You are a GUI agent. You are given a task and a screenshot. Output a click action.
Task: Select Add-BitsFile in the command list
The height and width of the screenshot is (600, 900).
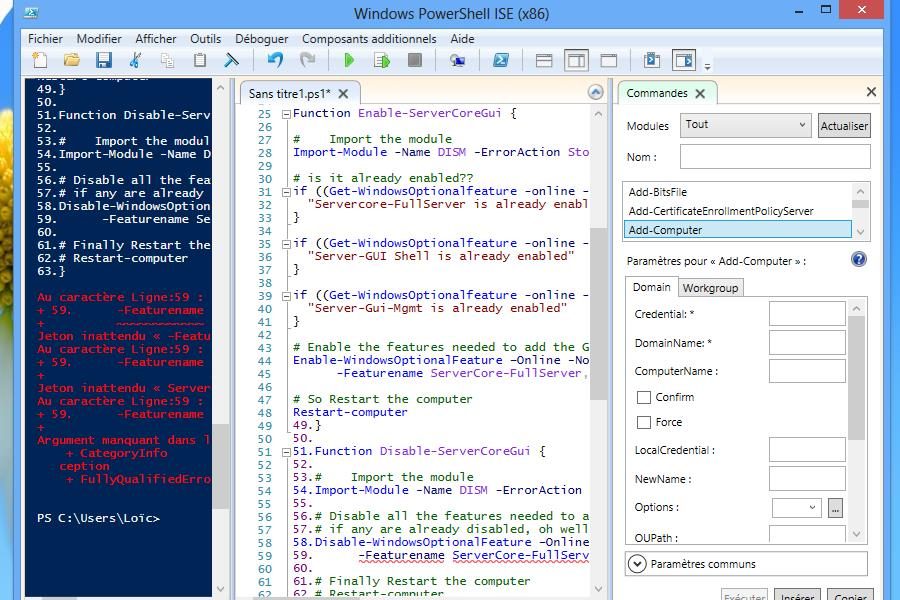pyautogui.click(x=657, y=192)
